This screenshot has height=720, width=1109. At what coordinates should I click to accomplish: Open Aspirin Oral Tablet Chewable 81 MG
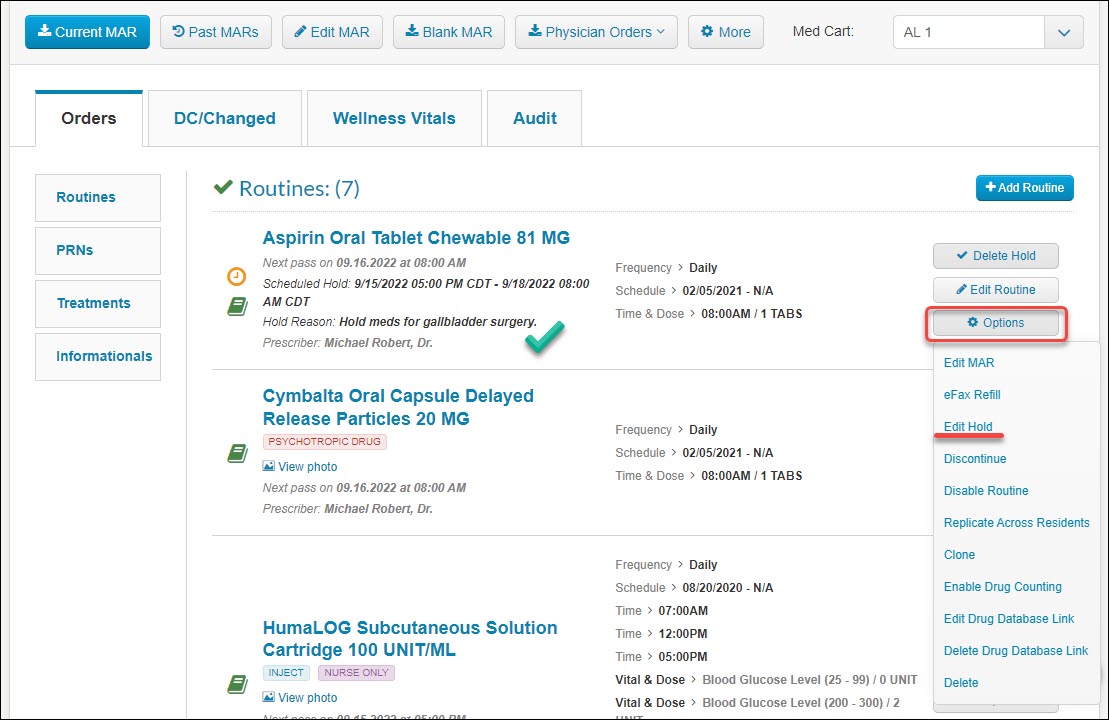coord(416,238)
